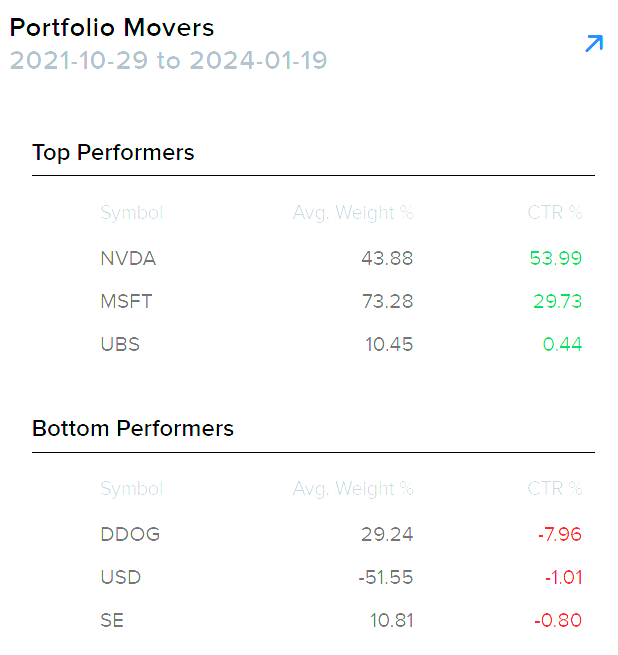Click Avg. Weight % header in Bottom Performers
618x655 pixels.
click(353, 489)
